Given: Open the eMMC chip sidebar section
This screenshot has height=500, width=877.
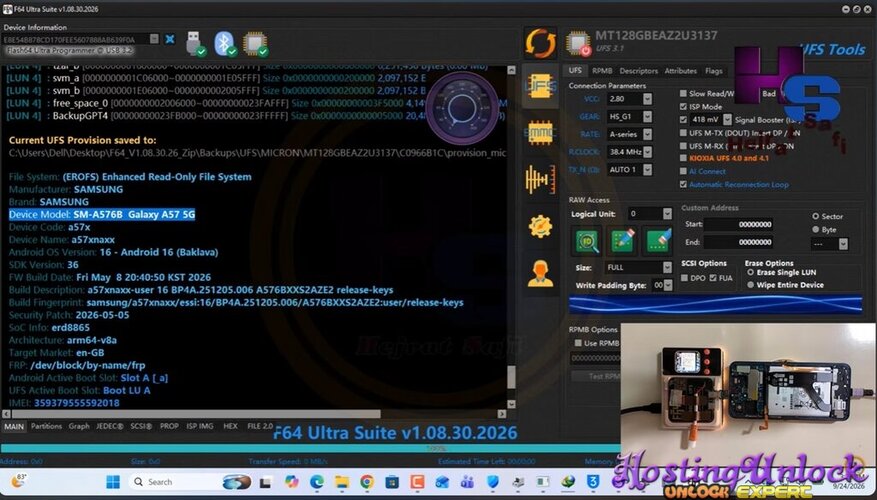Looking at the screenshot, I should click(540, 133).
